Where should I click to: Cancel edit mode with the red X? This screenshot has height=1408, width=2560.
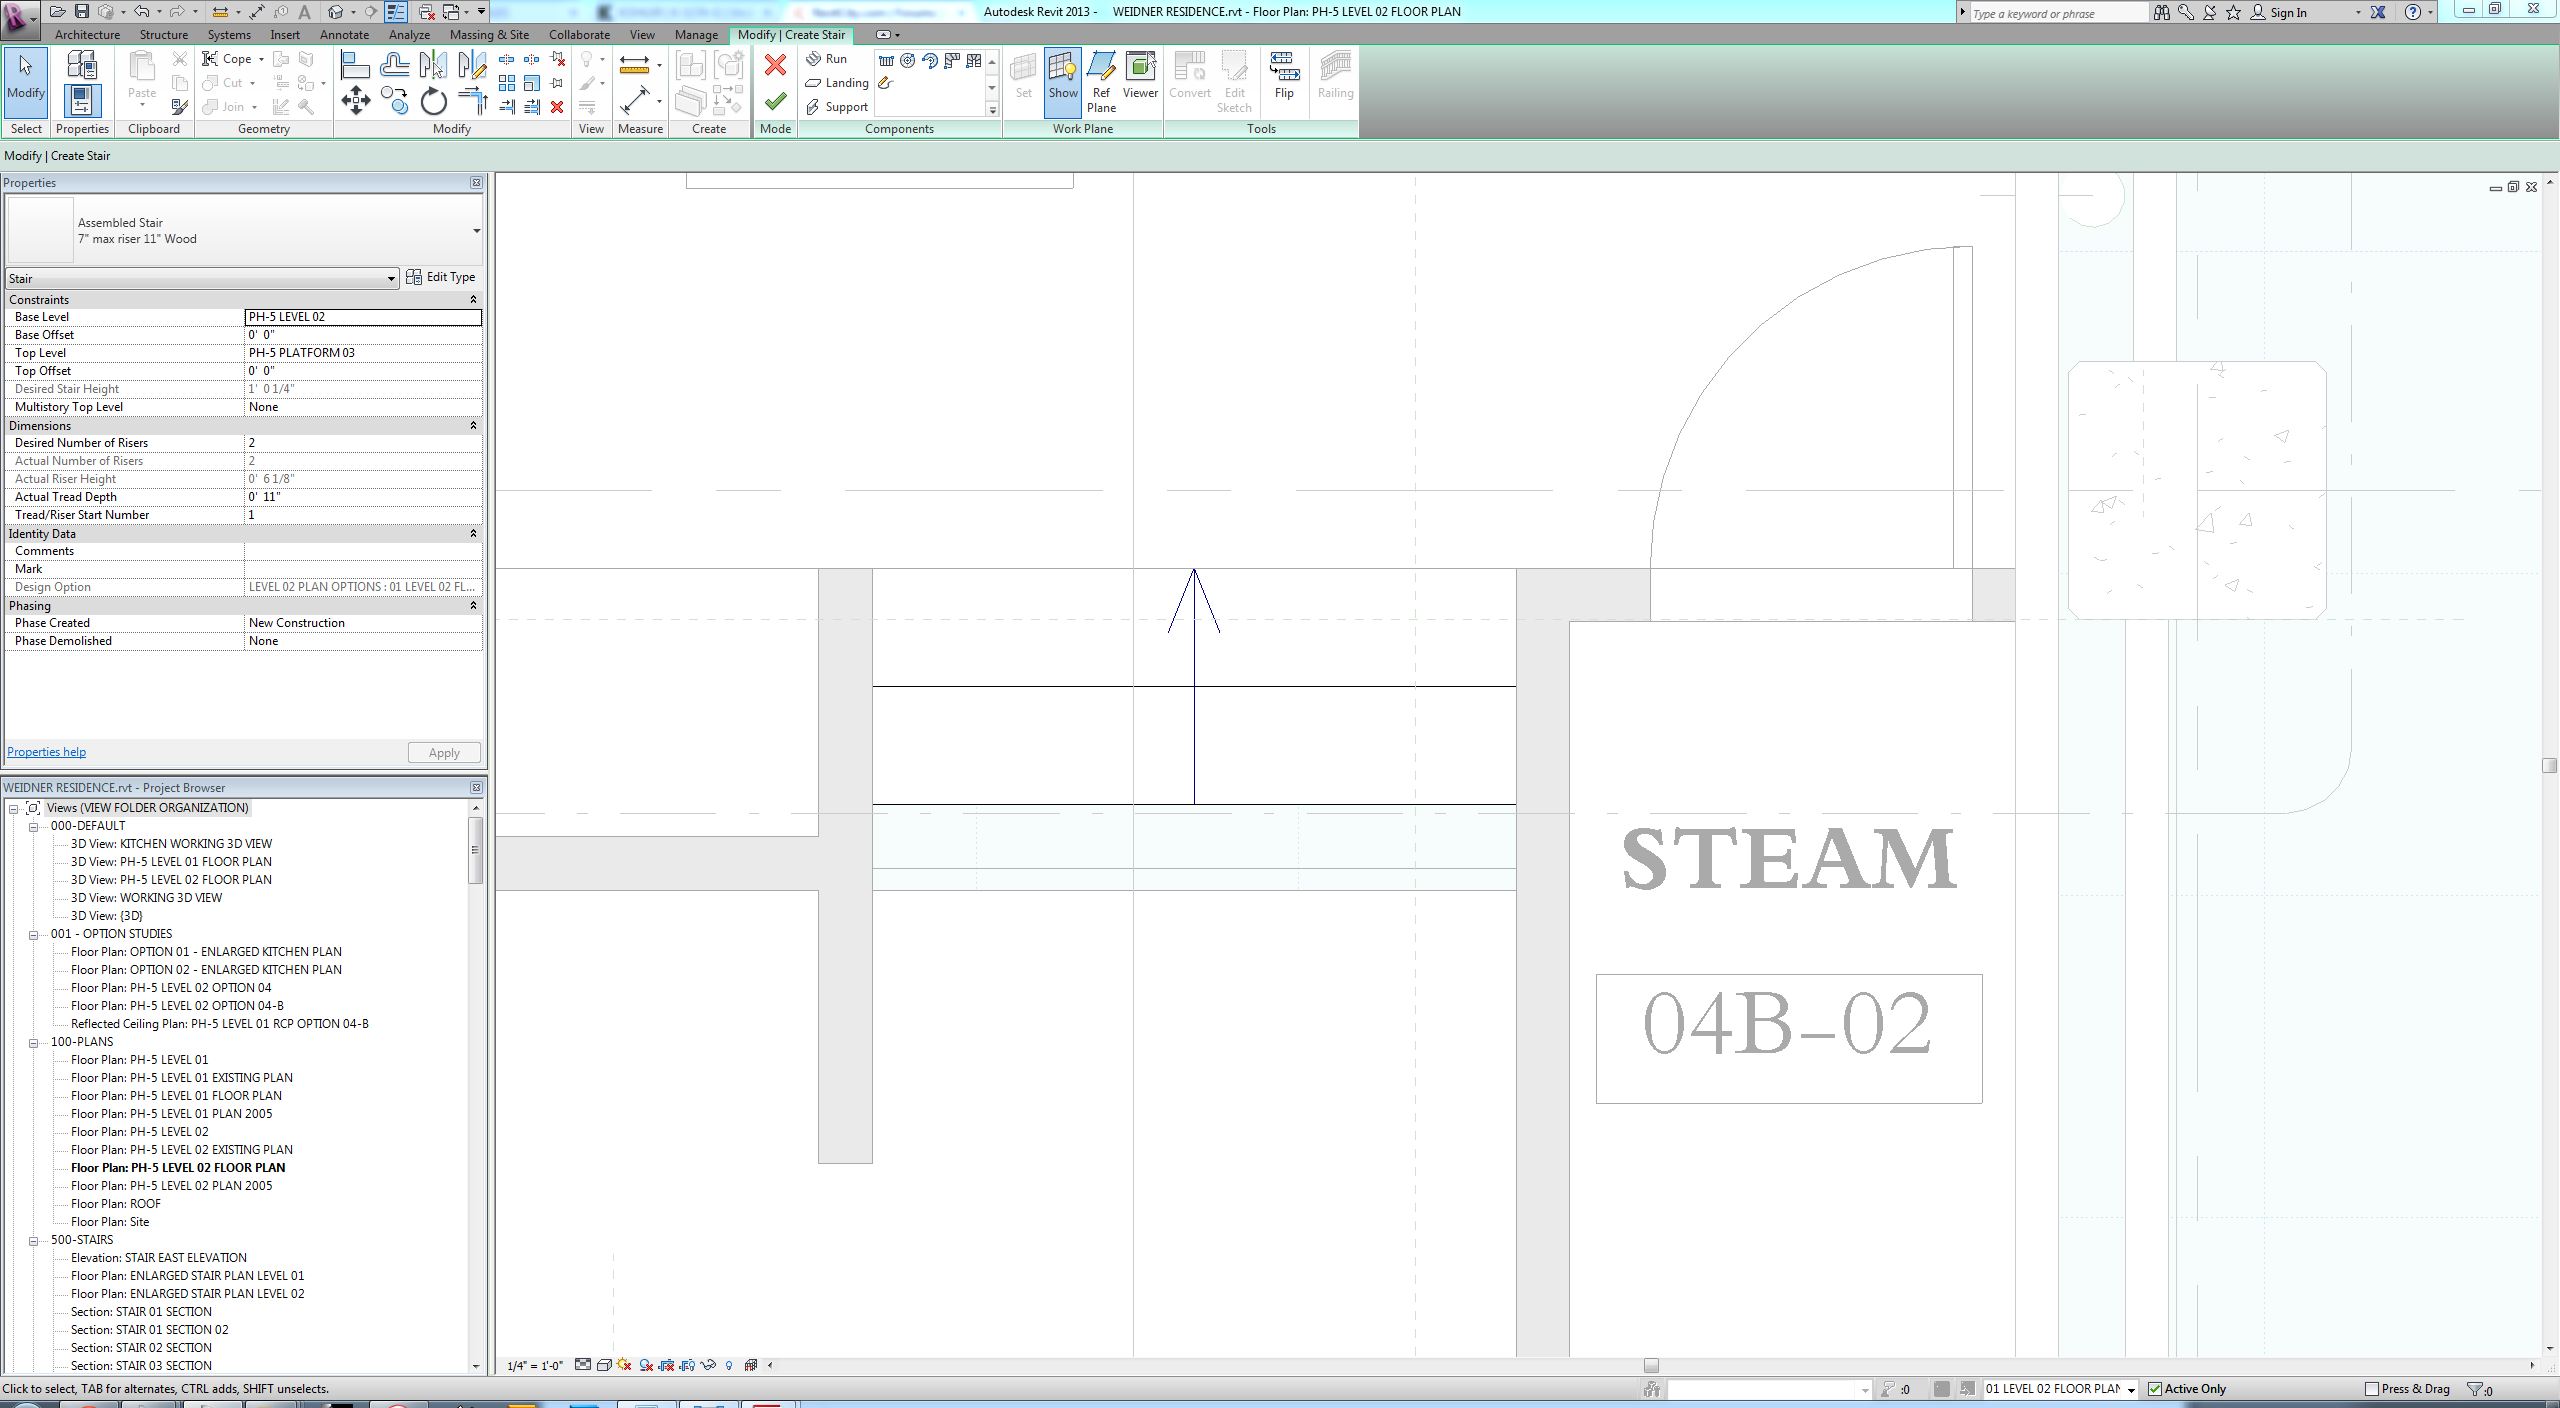(x=775, y=66)
